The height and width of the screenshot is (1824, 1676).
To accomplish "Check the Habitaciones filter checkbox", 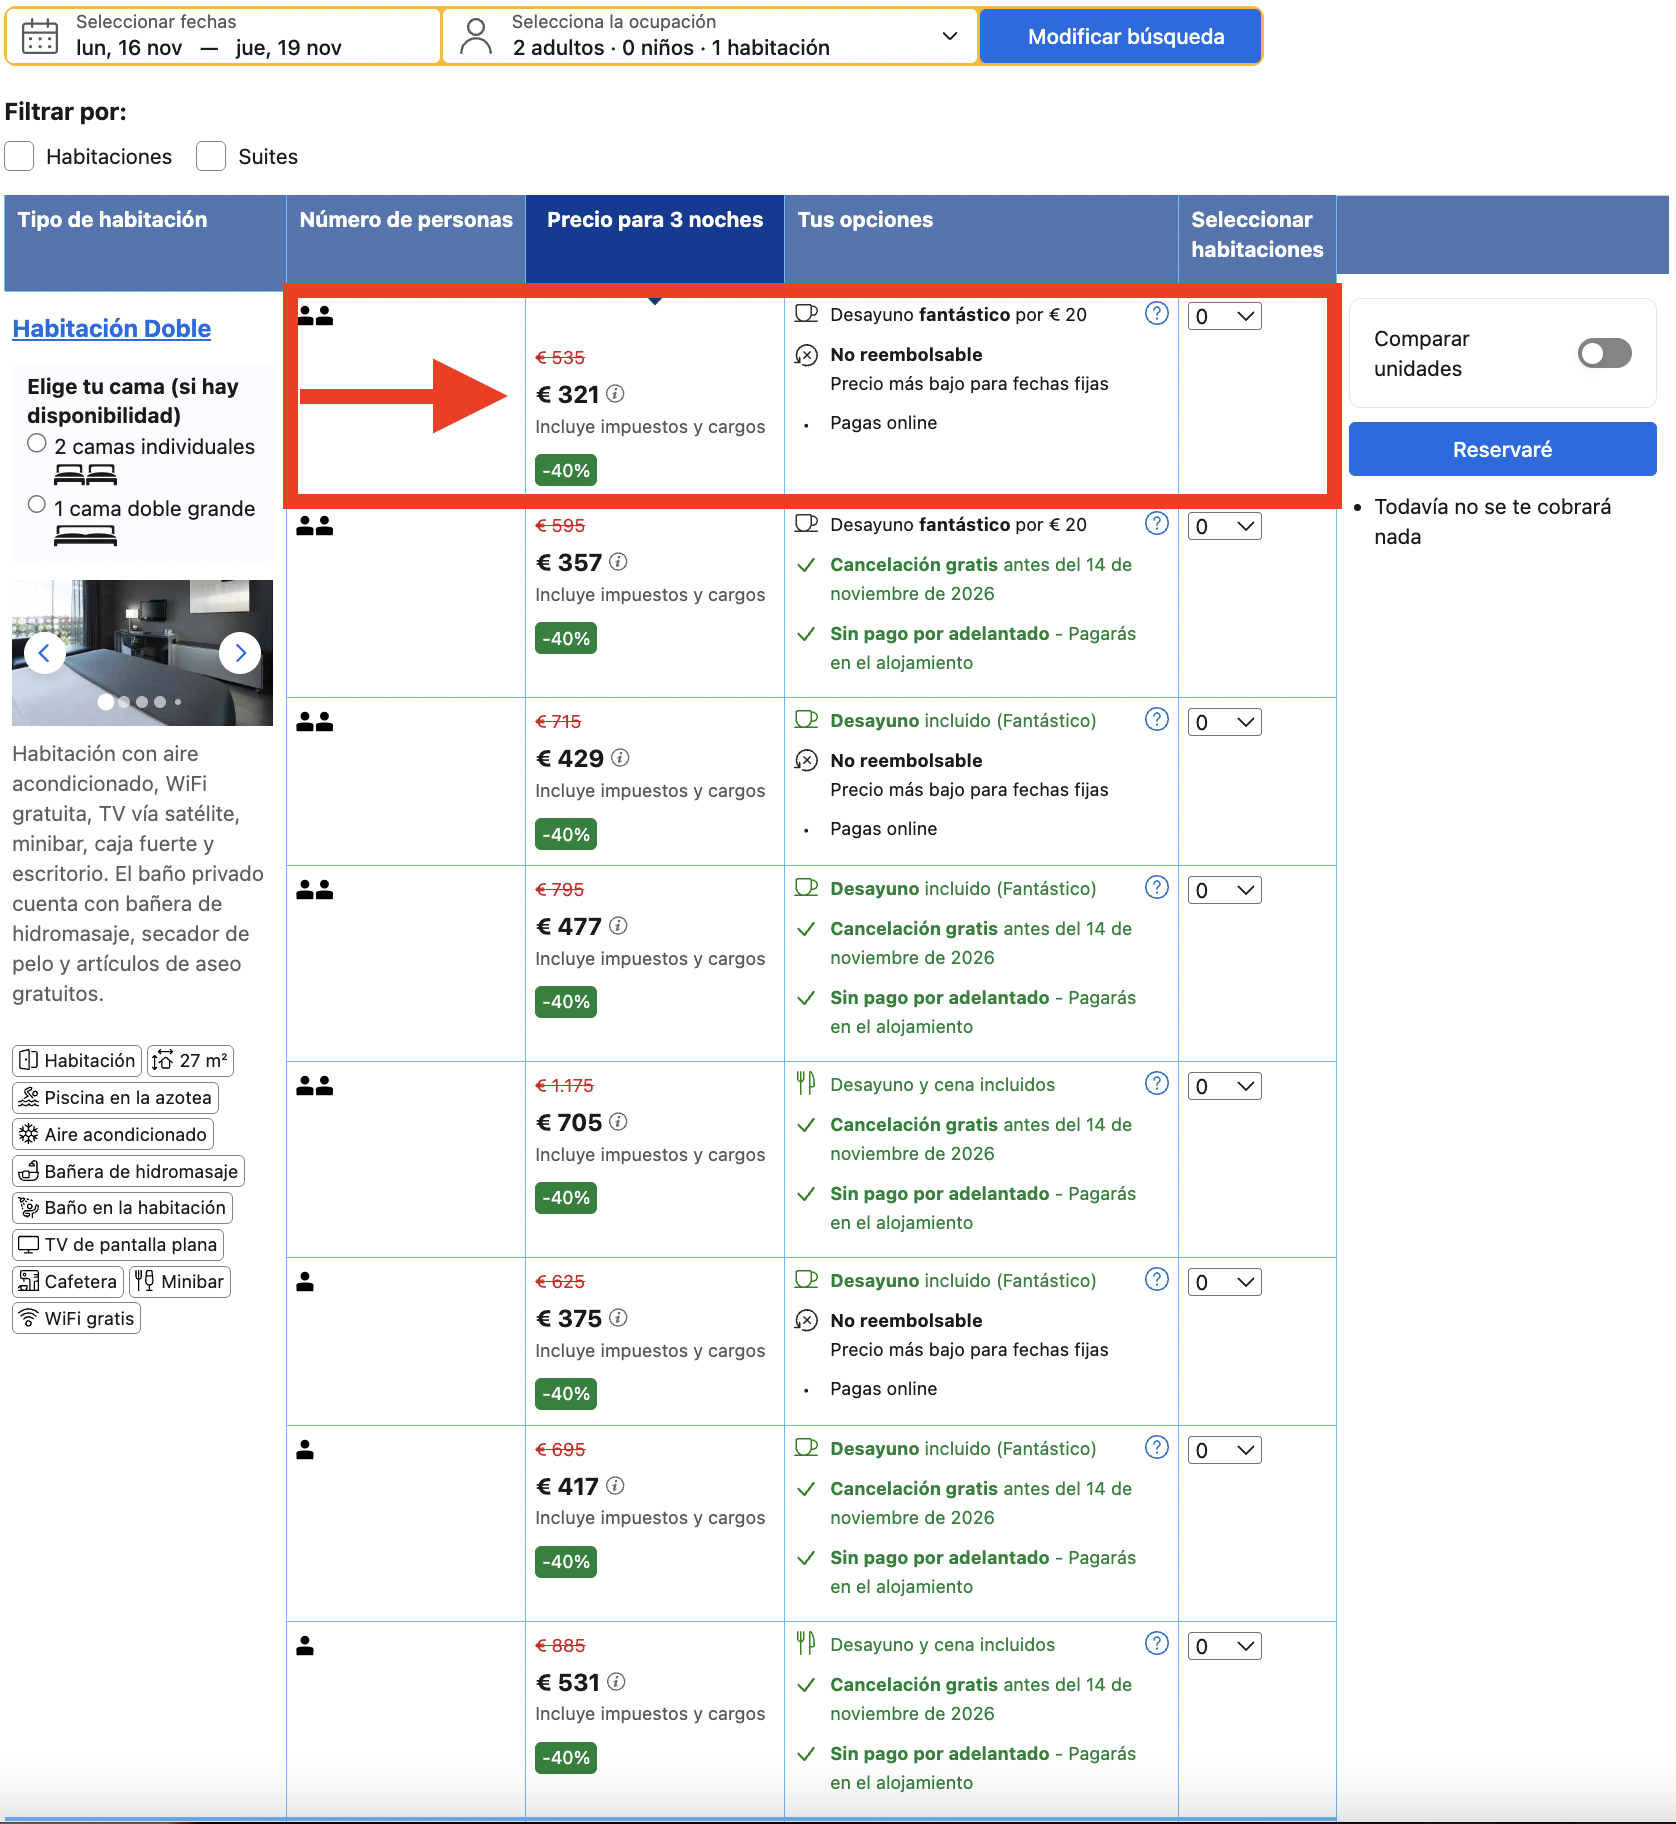I will 20,157.
